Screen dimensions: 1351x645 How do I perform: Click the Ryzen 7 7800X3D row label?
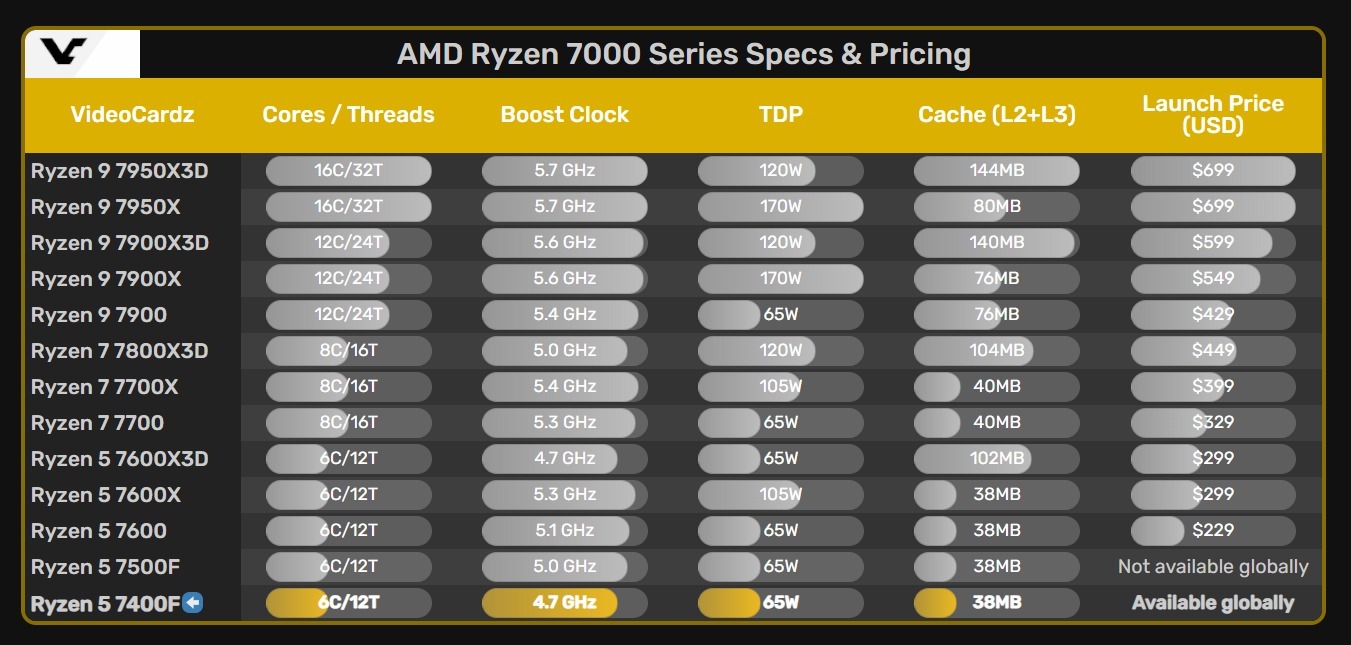pos(119,351)
